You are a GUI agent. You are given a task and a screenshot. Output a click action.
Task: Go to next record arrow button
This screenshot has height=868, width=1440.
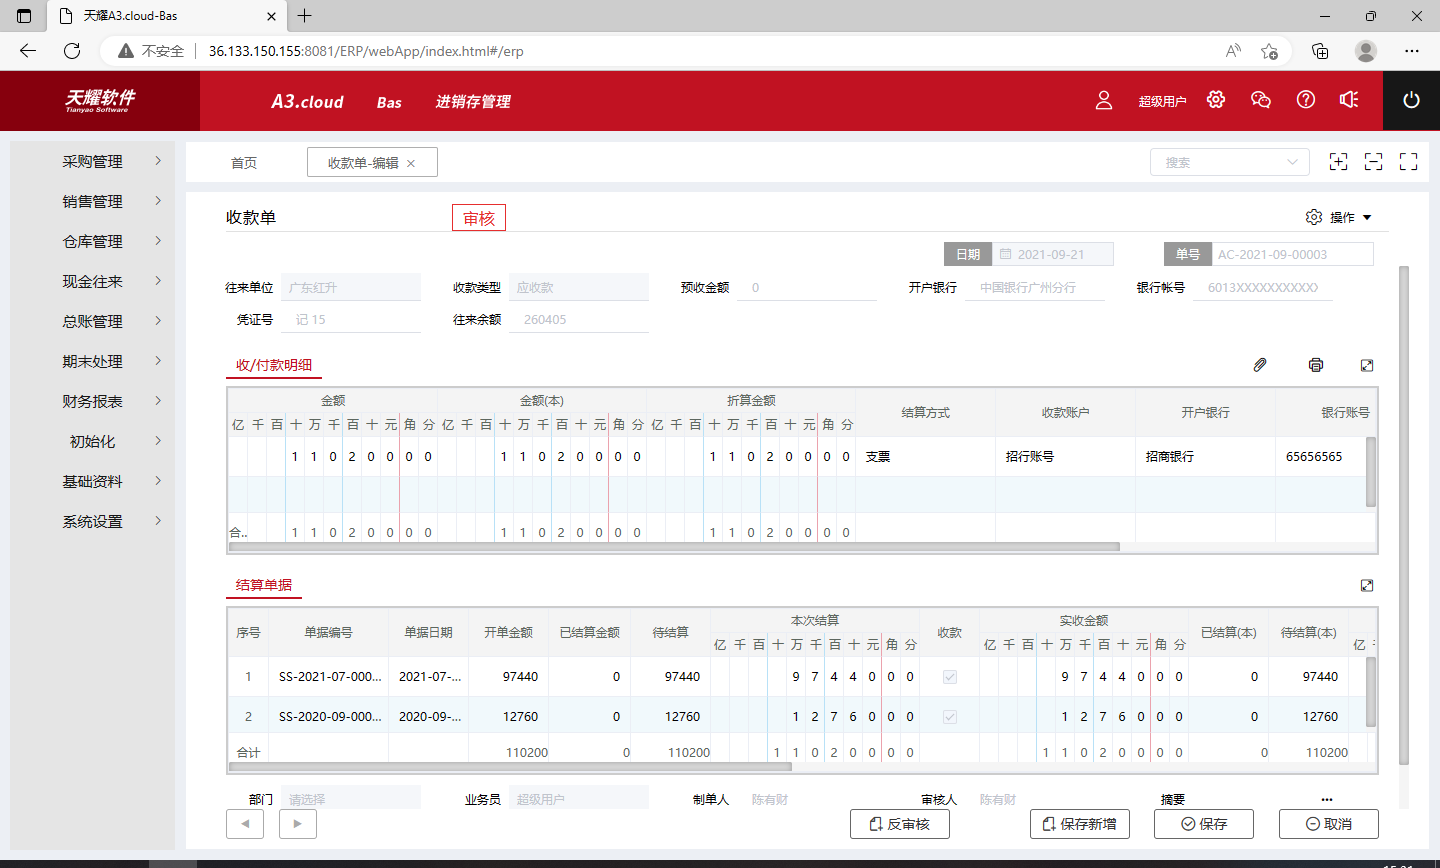(298, 824)
